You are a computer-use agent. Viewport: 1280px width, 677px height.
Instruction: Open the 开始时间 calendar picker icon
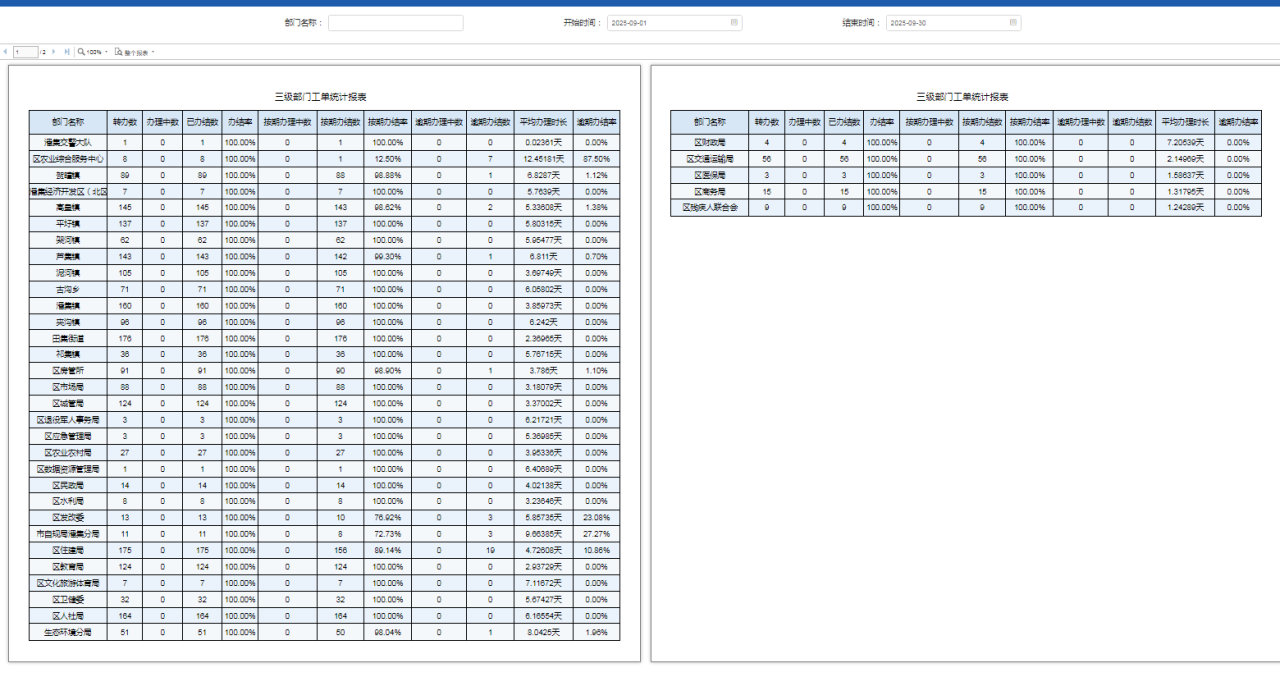pyautogui.click(x=734, y=22)
